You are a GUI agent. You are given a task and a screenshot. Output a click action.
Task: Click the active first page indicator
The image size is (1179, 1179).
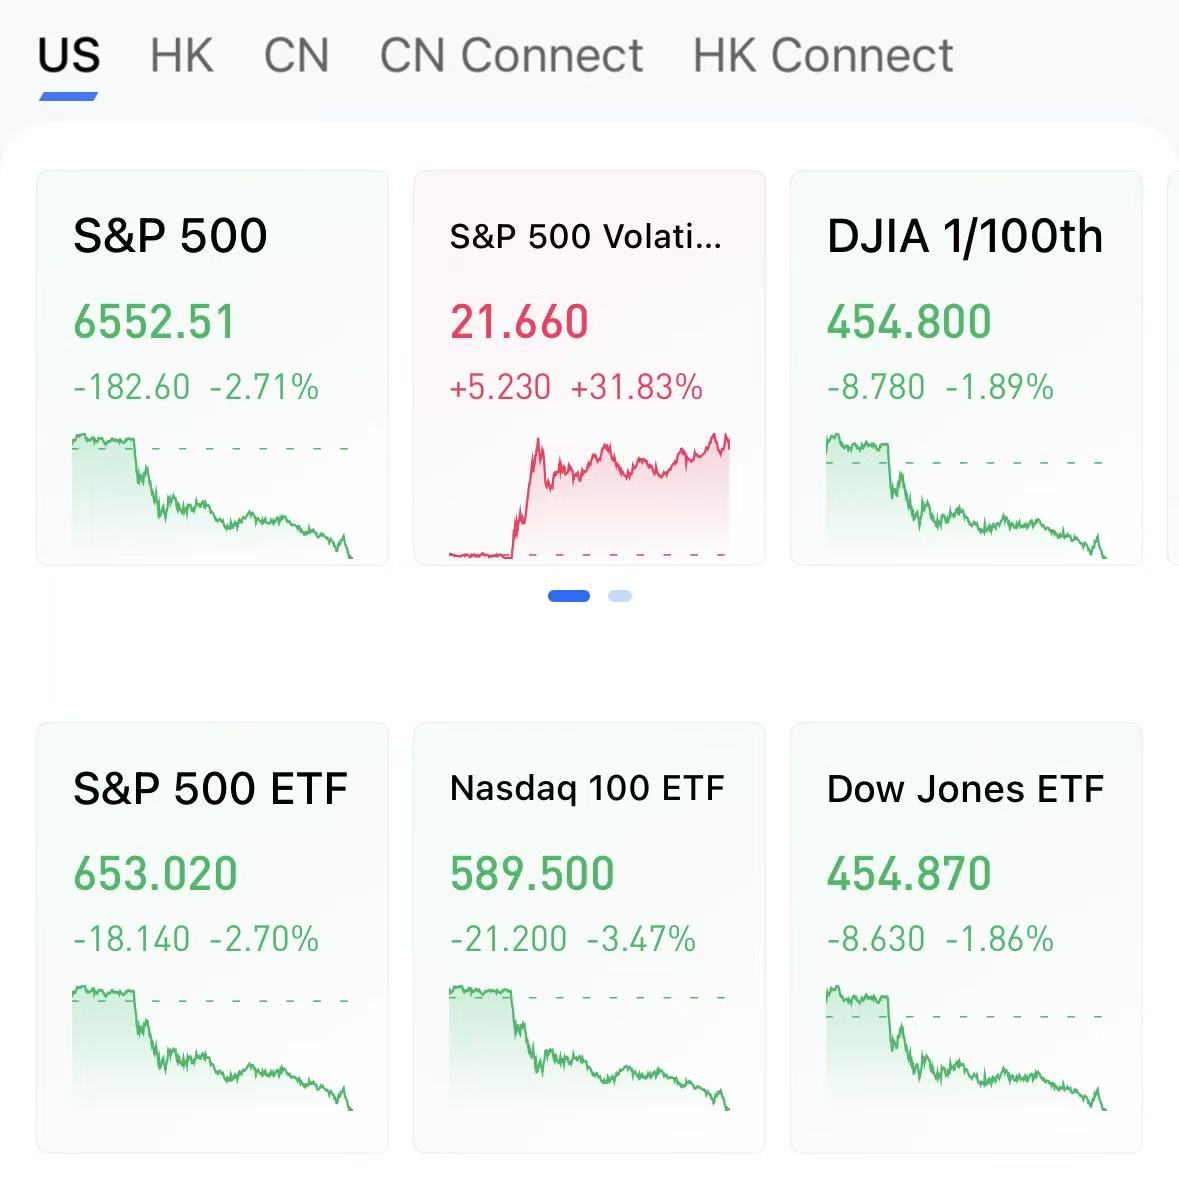point(568,596)
